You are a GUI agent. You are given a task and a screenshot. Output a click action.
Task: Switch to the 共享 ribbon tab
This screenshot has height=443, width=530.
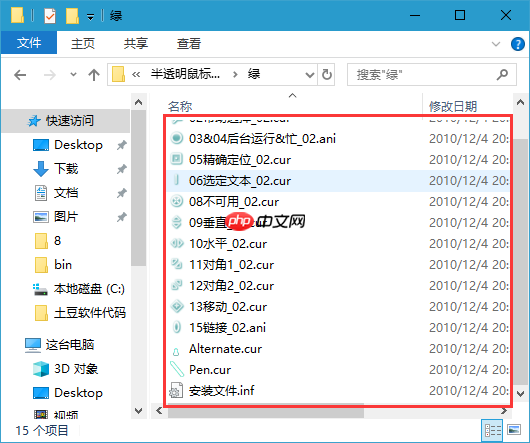pyautogui.click(x=136, y=44)
